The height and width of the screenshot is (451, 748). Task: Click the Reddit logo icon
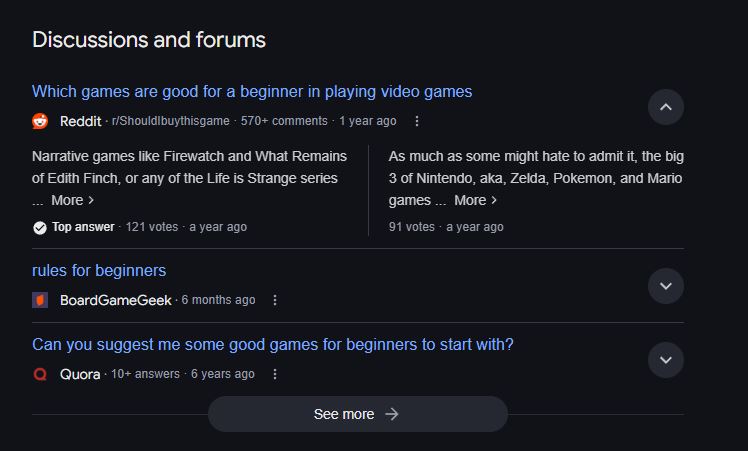tap(40, 121)
